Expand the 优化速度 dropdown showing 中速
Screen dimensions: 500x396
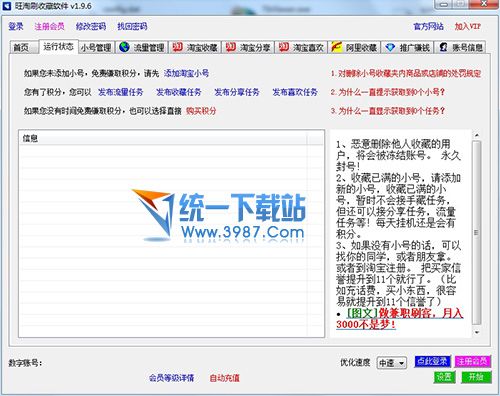click(x=392, y=363)
